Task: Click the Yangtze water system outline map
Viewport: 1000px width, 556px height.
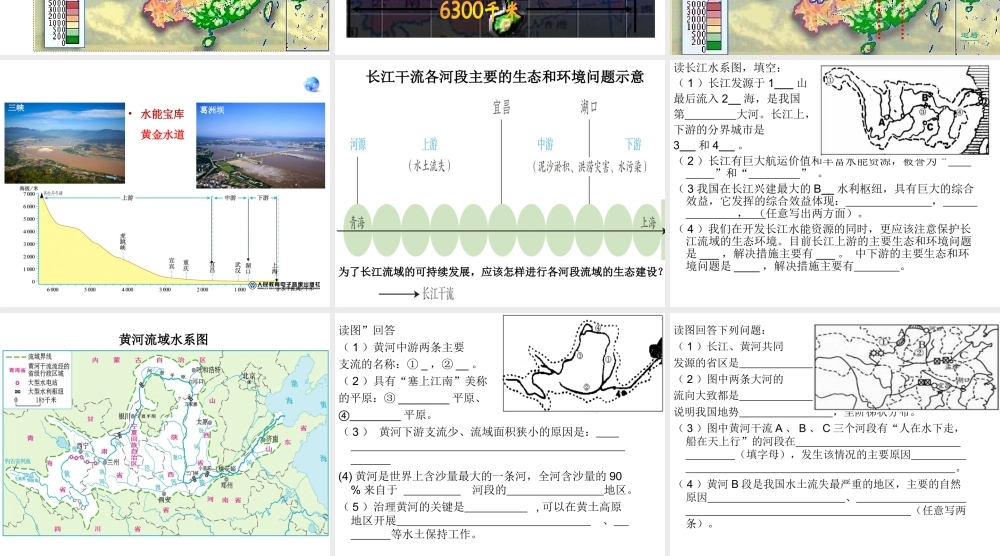Action: [904, 110]
